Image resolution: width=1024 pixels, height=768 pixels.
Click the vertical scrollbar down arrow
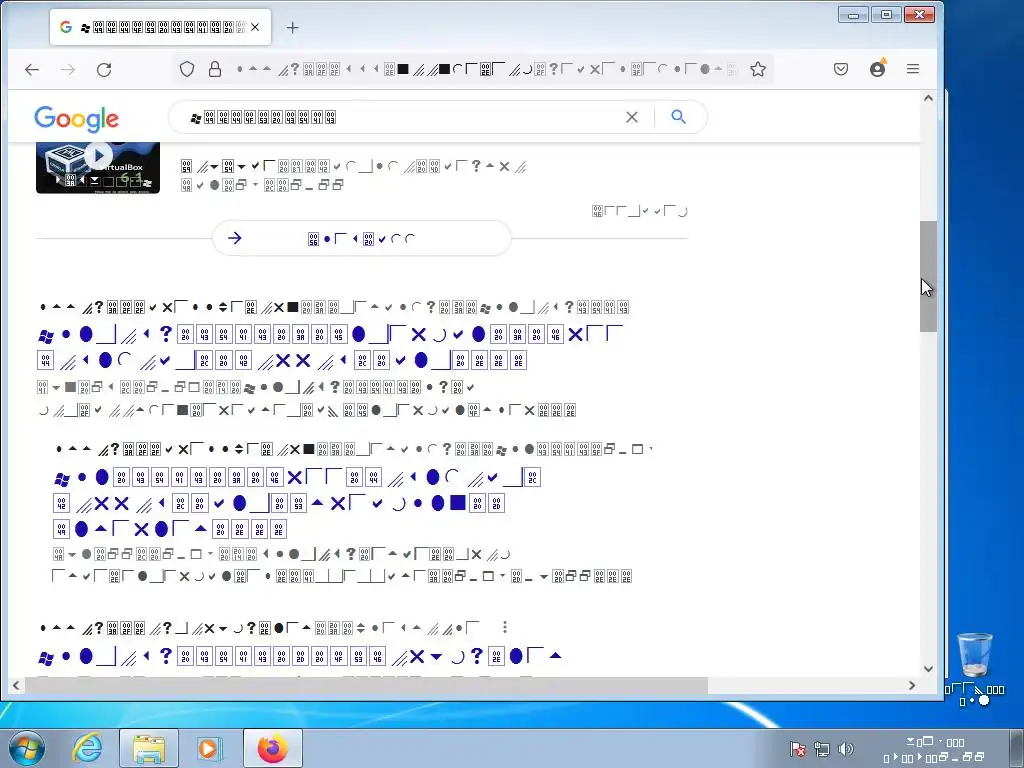point(928,669)
